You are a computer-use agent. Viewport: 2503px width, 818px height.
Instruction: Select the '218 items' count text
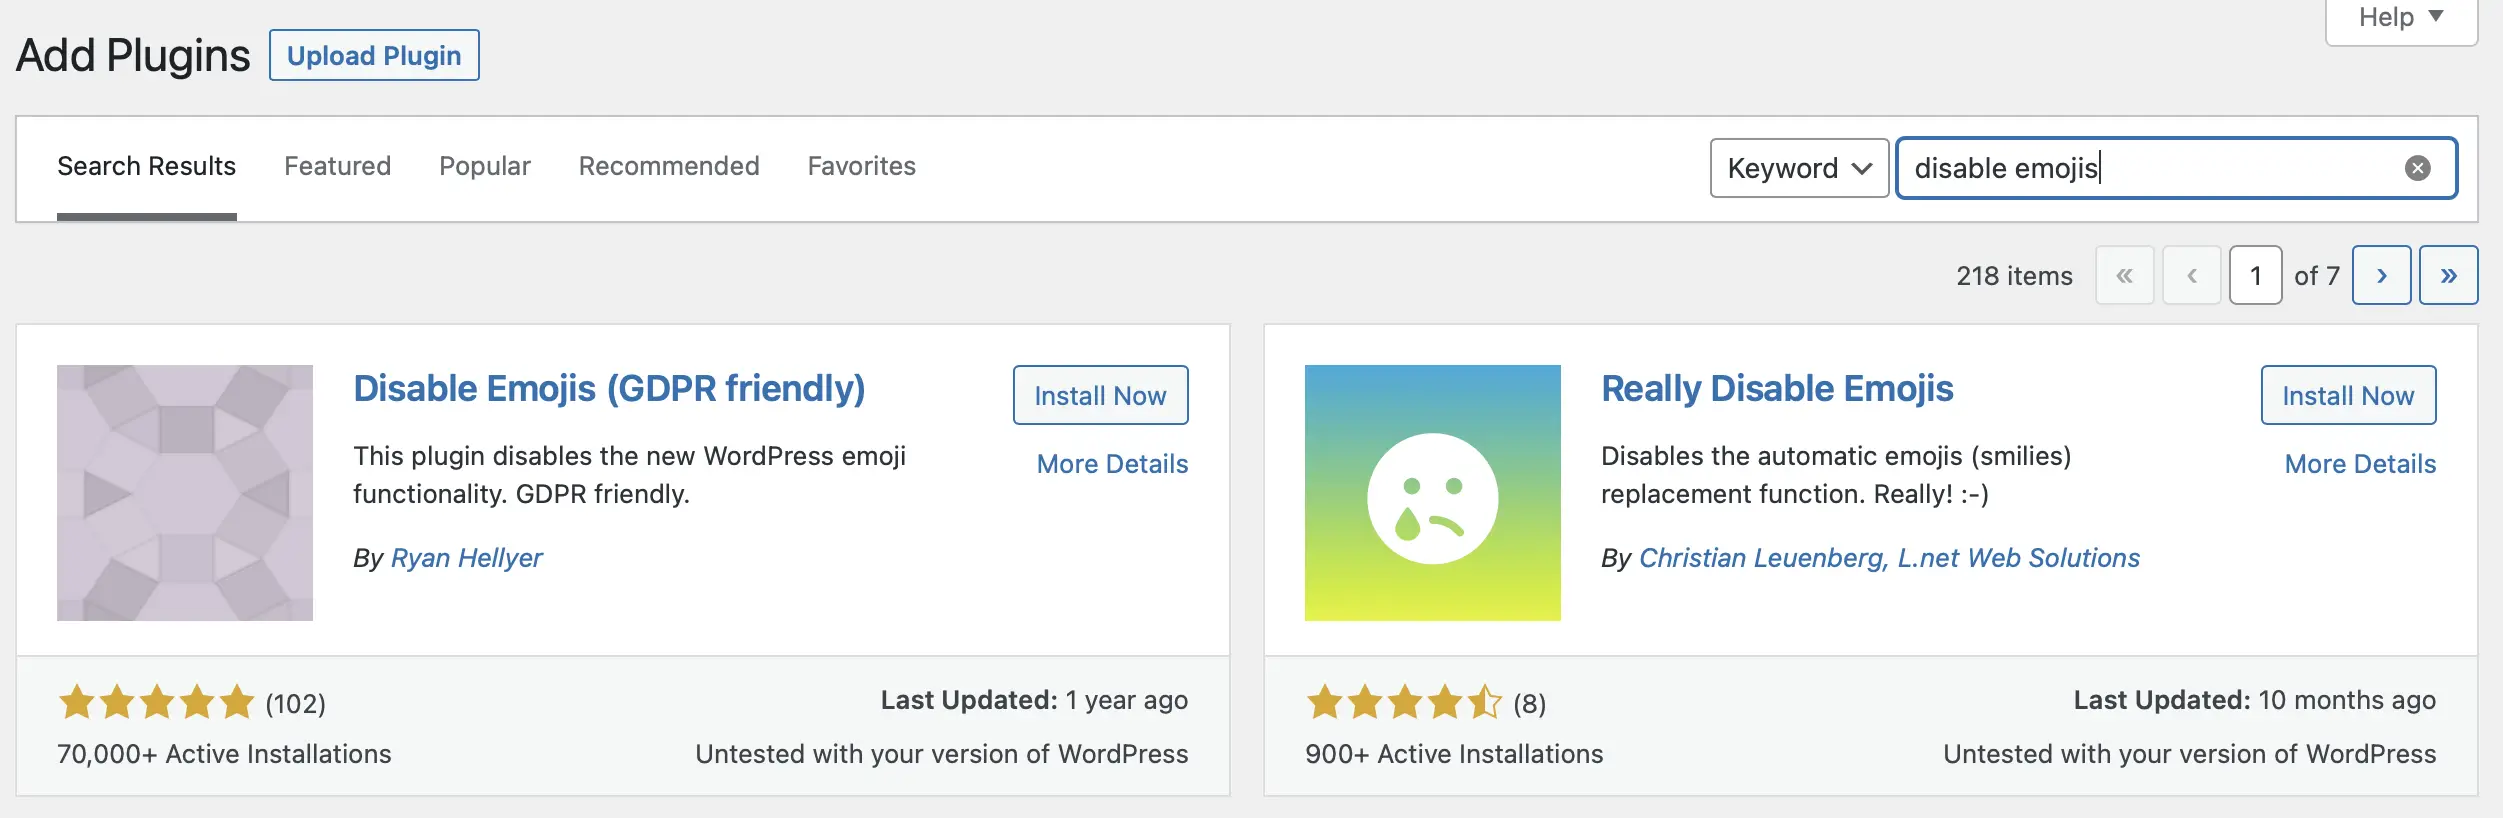(2014, 276)
